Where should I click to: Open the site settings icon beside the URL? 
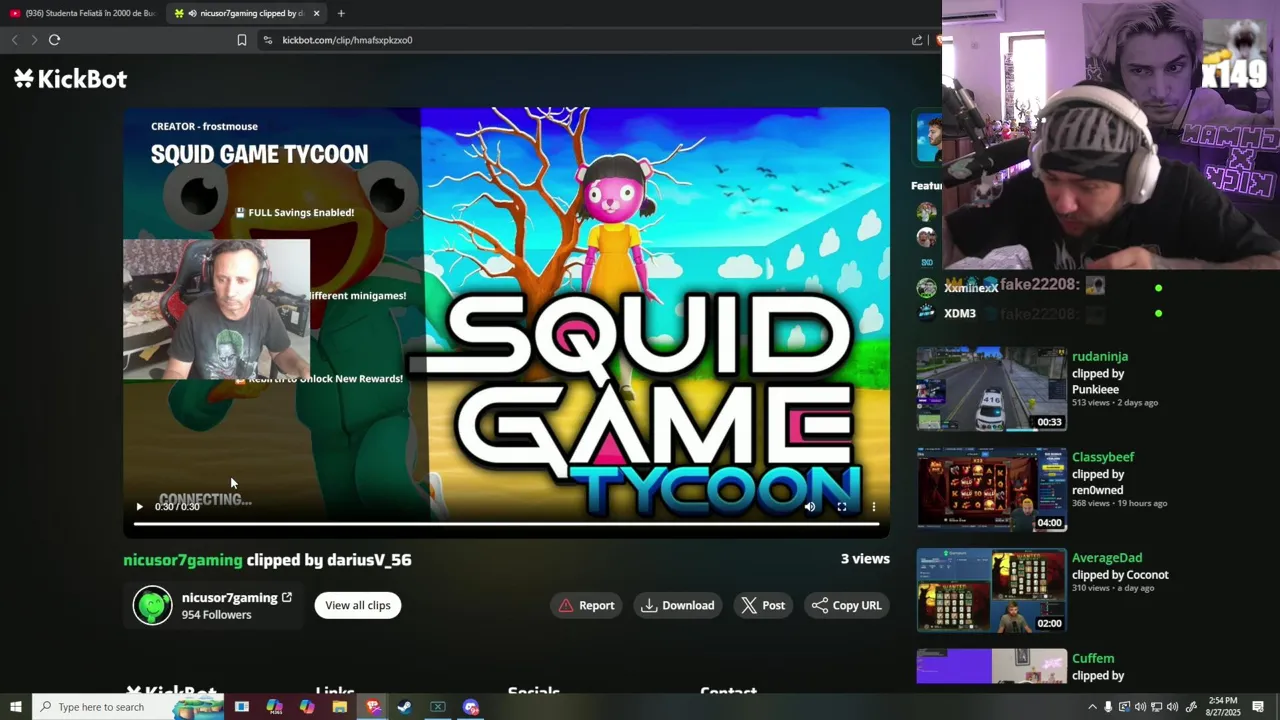267,40
